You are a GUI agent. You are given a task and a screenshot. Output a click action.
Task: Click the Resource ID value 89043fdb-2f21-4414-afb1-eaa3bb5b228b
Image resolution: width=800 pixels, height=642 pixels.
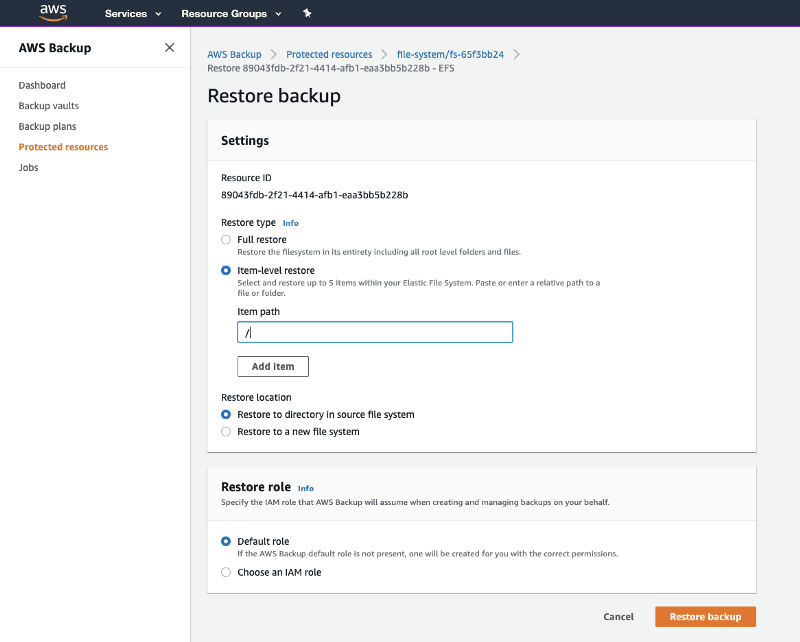(314, 195)
